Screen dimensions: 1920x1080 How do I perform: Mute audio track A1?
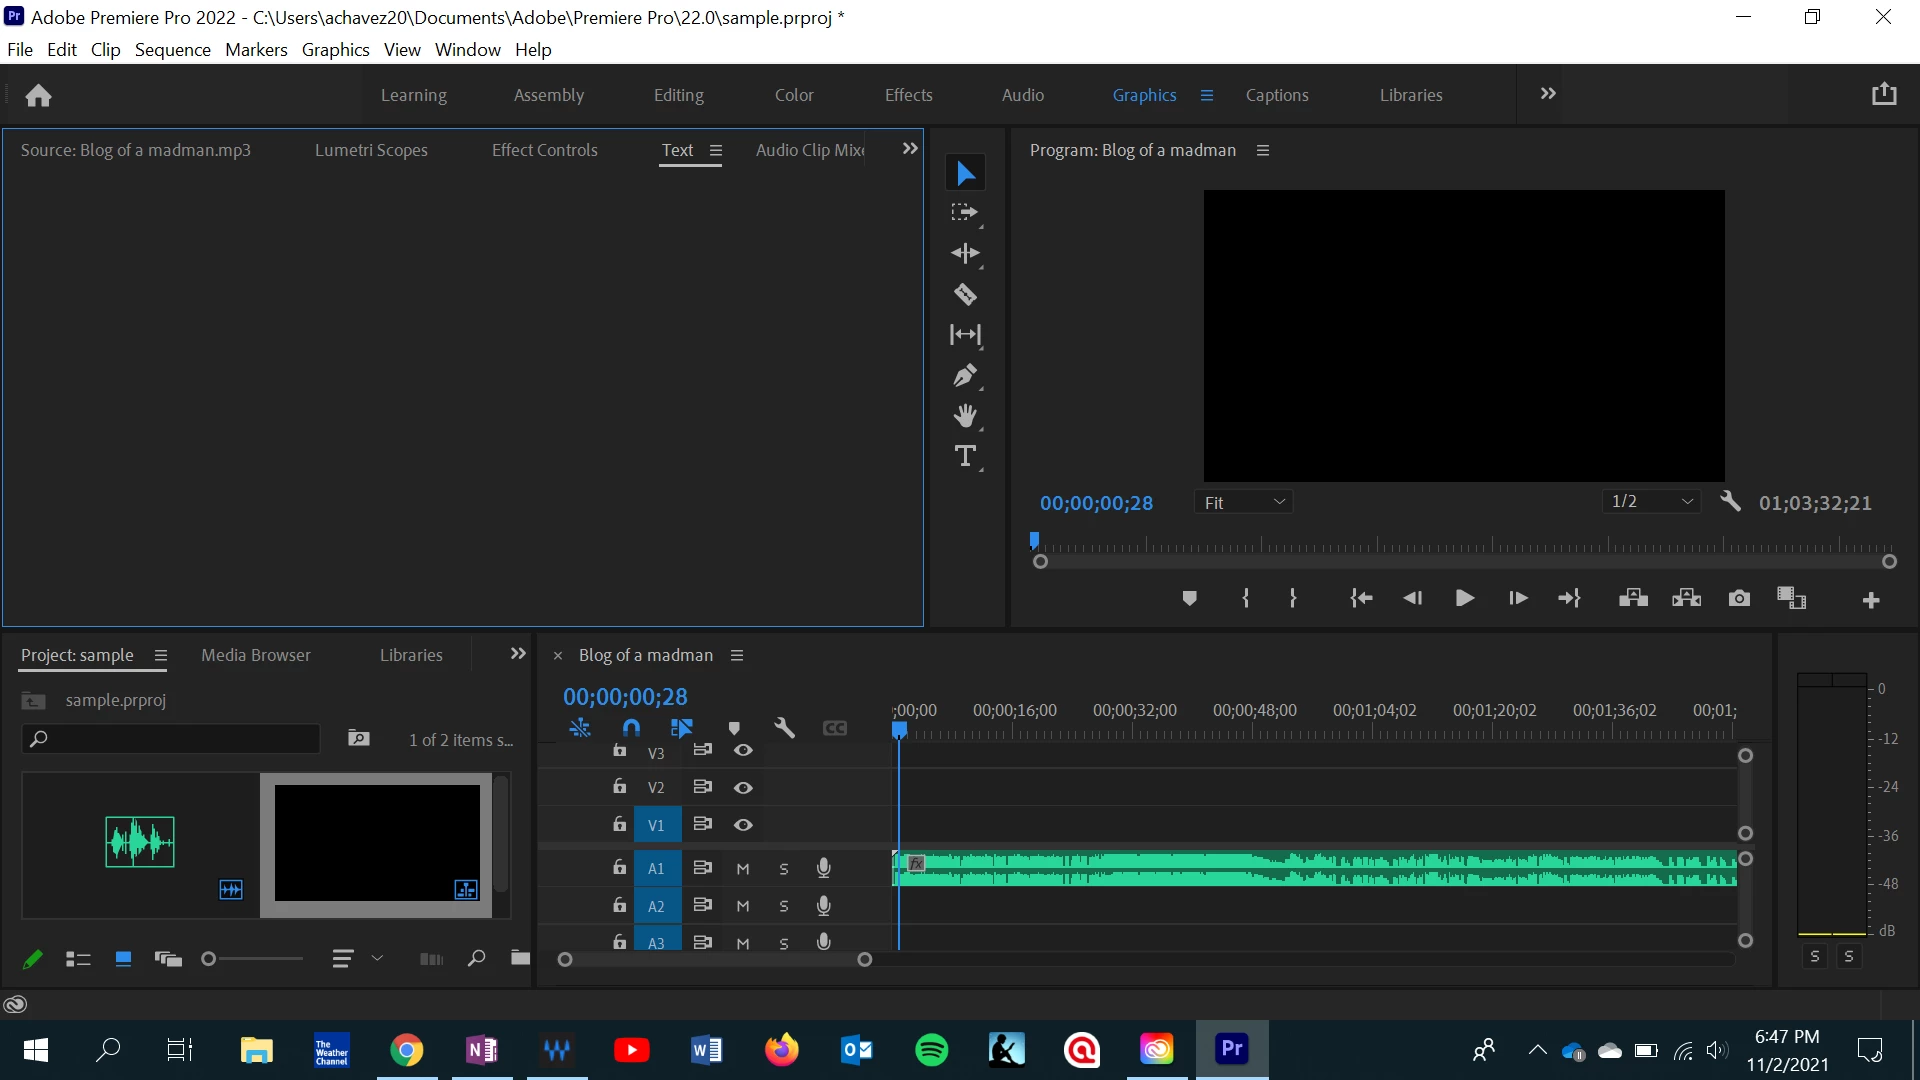(x=743, y=869)
